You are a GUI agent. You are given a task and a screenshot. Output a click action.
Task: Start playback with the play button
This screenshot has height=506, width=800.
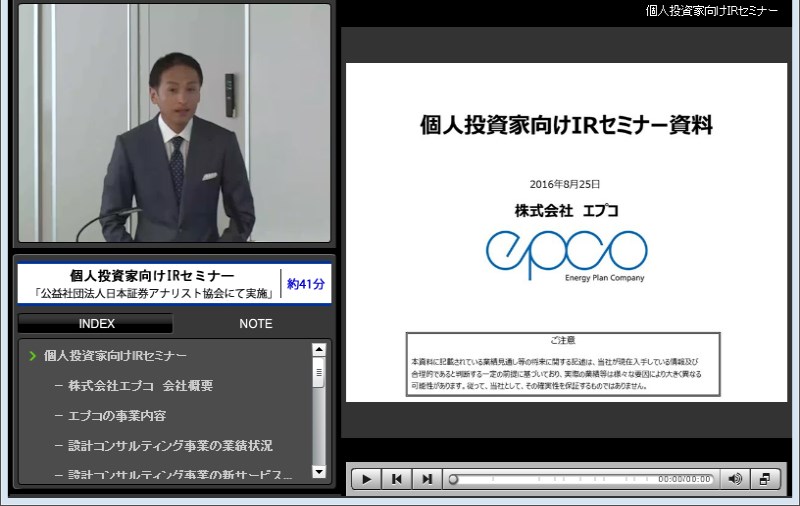366,479
